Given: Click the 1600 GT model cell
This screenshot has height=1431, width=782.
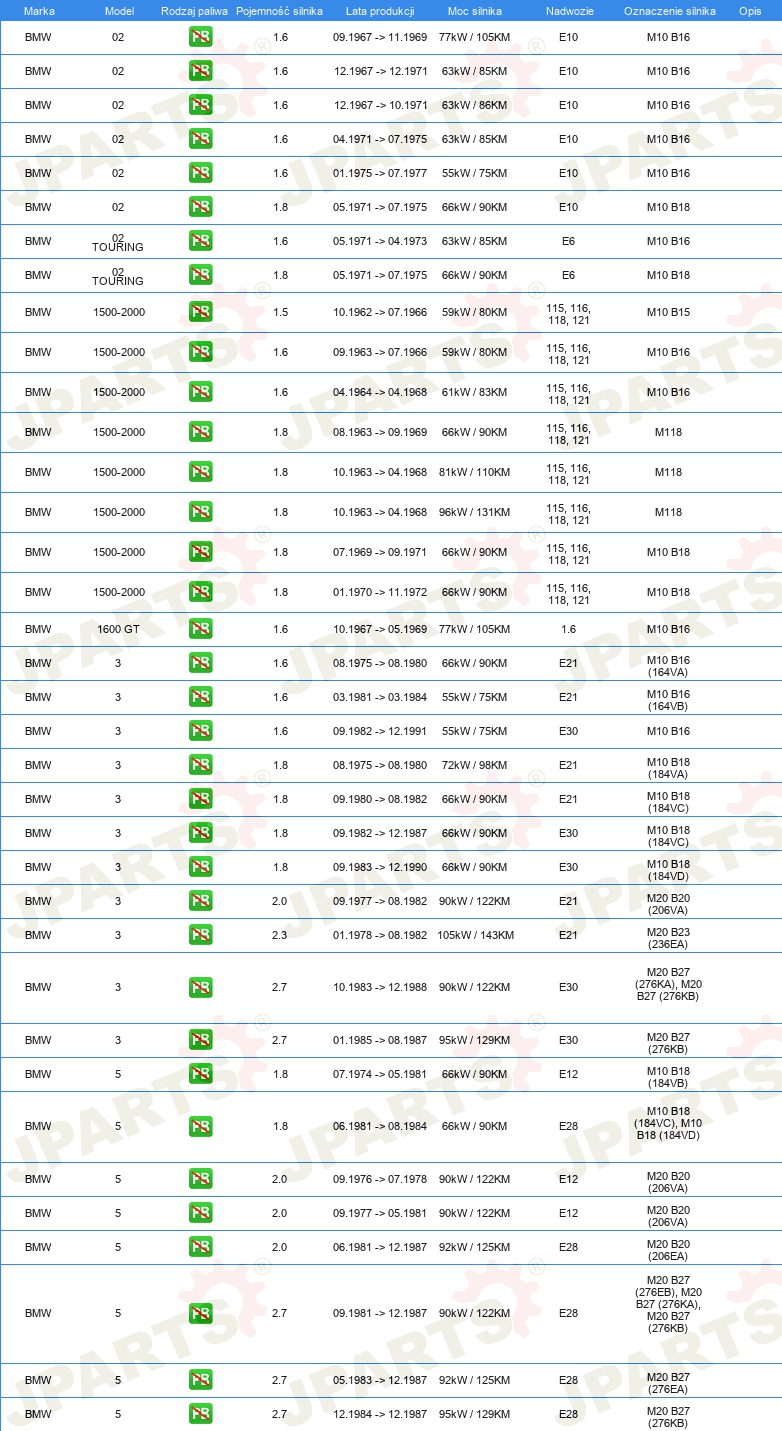Looking at the screenshot, I should (119, 629).
